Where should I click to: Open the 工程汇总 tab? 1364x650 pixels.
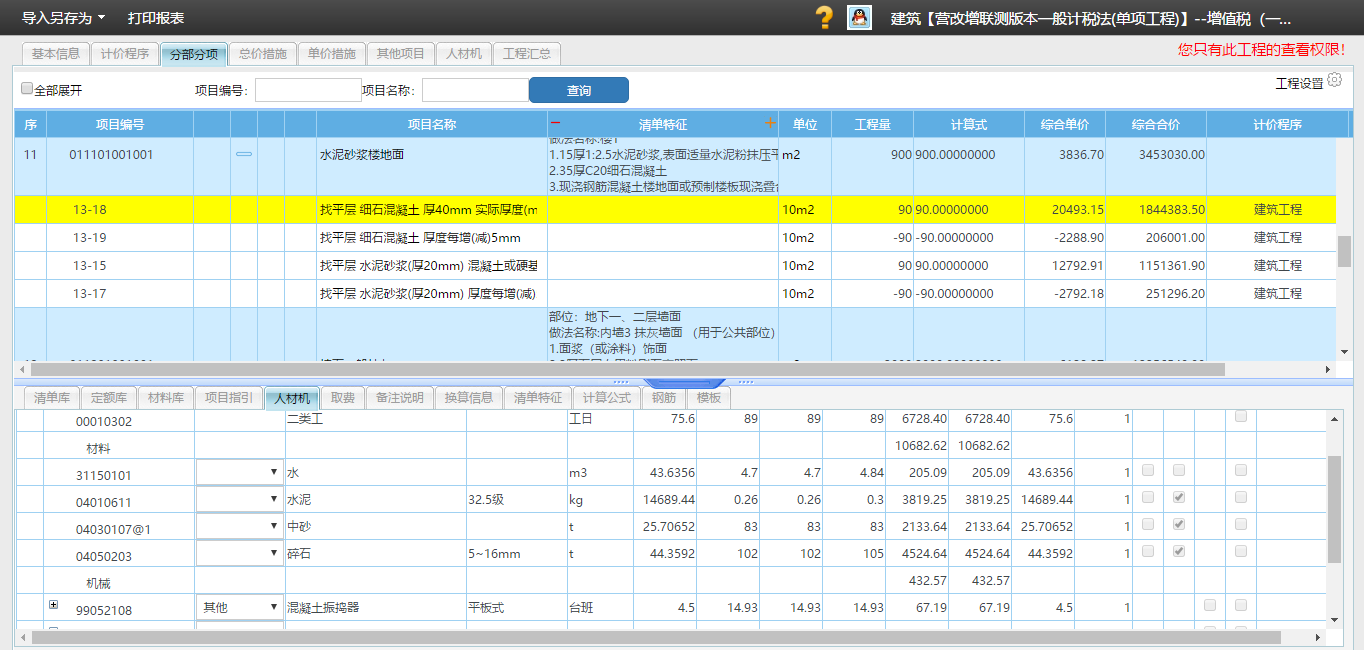(527, 54)
